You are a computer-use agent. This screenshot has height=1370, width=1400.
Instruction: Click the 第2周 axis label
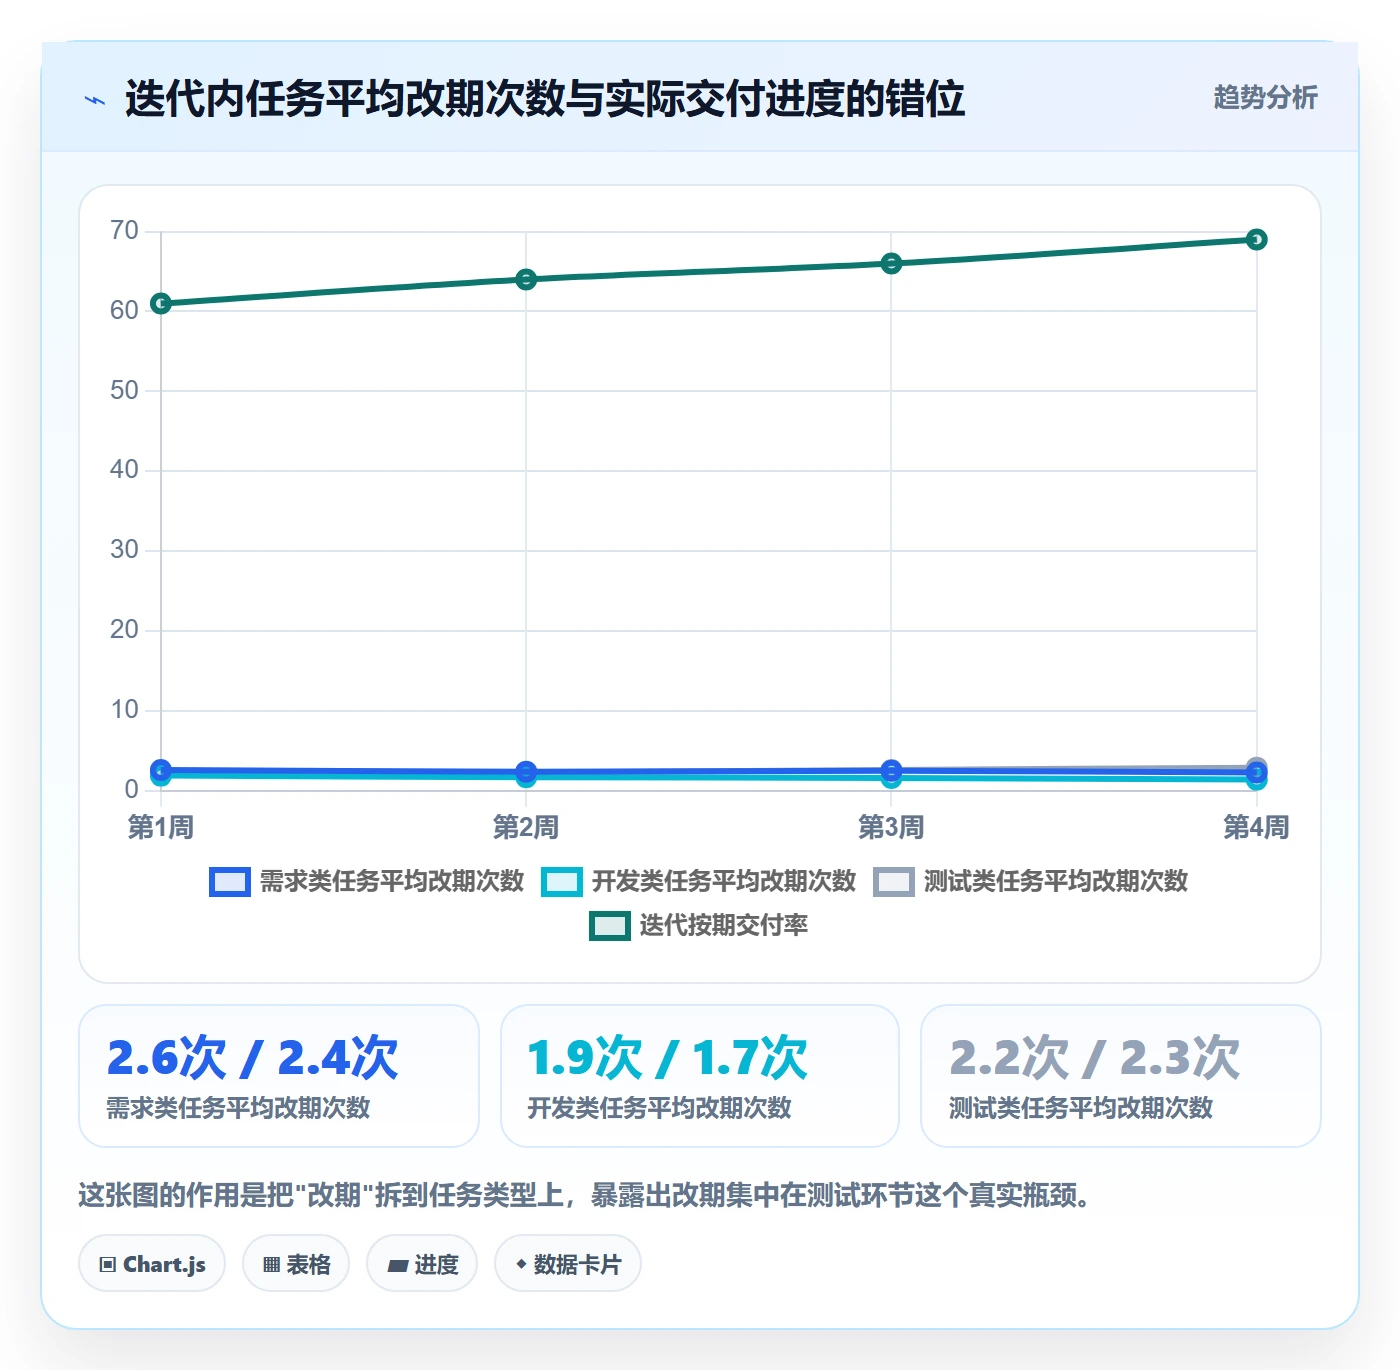(x=526, y=828)
